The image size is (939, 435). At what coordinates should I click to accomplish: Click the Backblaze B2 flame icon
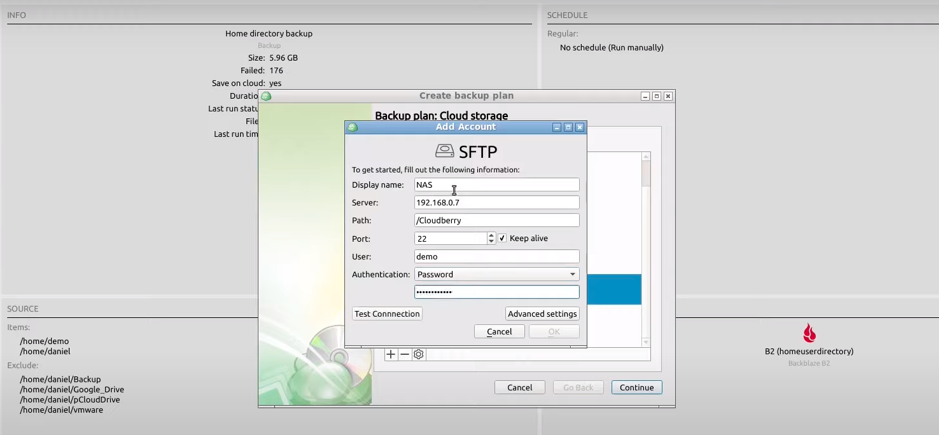[809, 333]
